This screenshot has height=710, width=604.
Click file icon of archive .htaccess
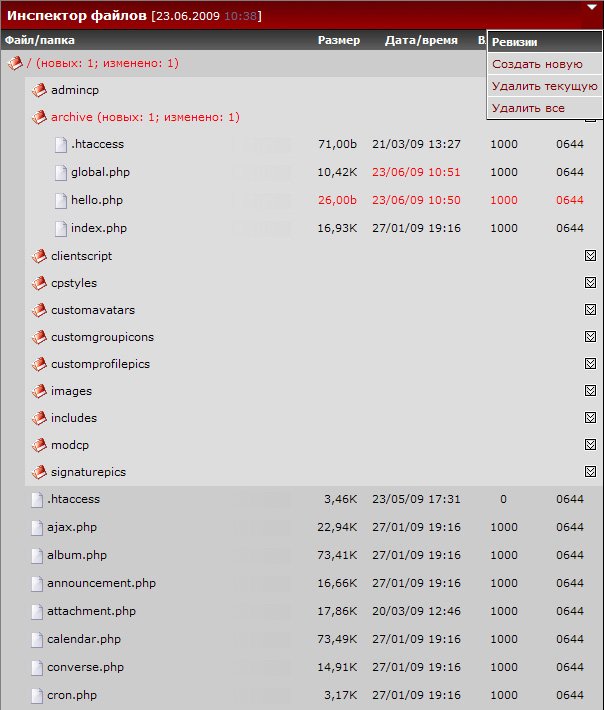click(61, 144)
